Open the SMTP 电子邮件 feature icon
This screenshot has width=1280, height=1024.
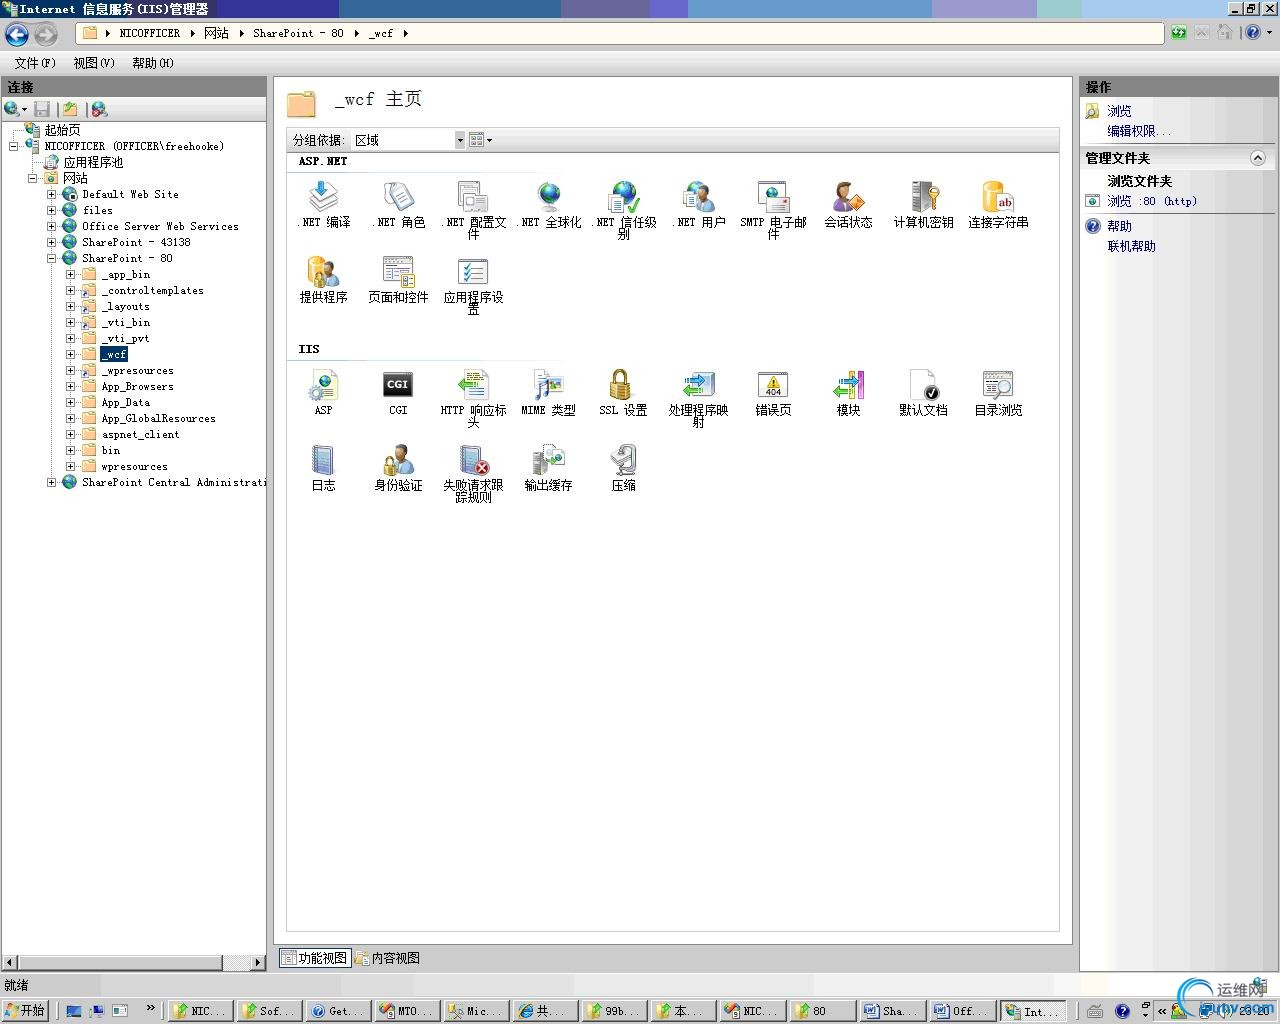pyautogui.click(x=773, y=210)
